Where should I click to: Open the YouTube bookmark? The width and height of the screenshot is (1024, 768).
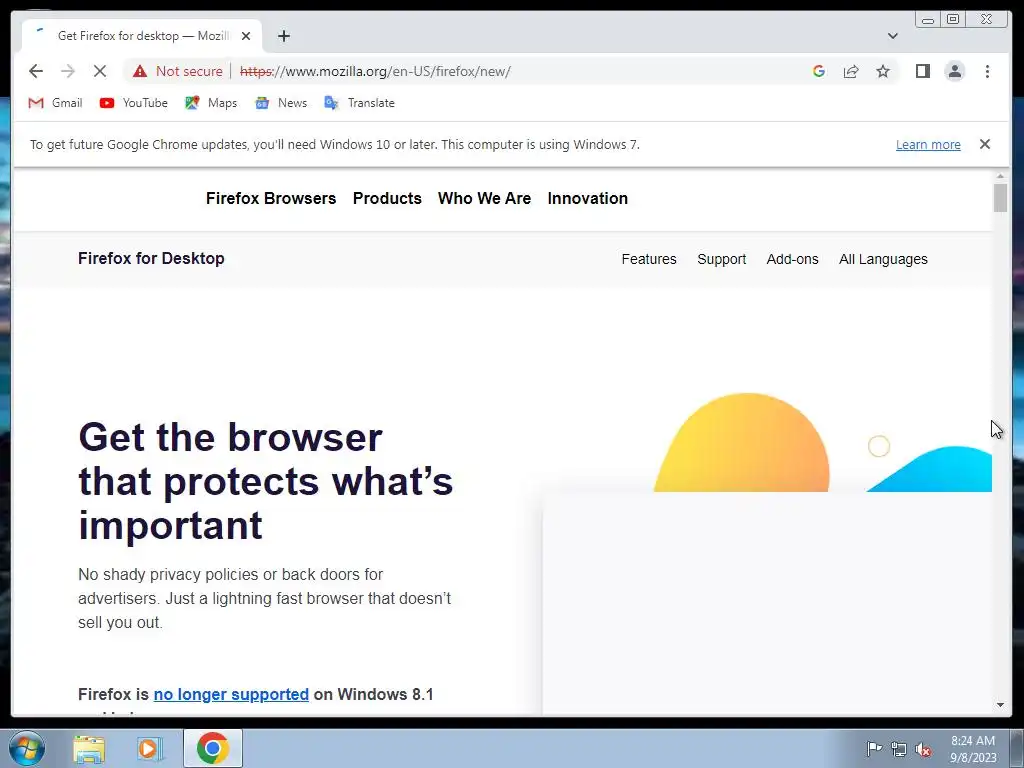pos(134,103)
